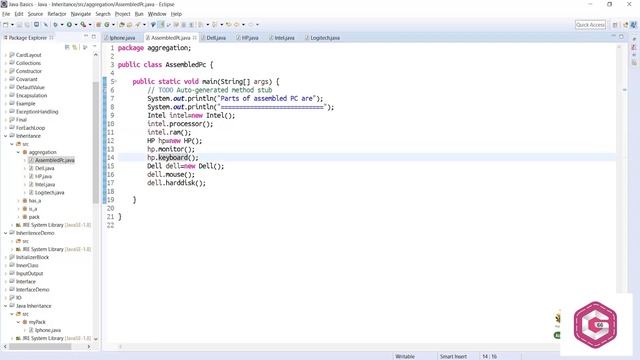Collapse the aggregation package
The width and height of the screenshot is (640, 360).
(18, 152)
